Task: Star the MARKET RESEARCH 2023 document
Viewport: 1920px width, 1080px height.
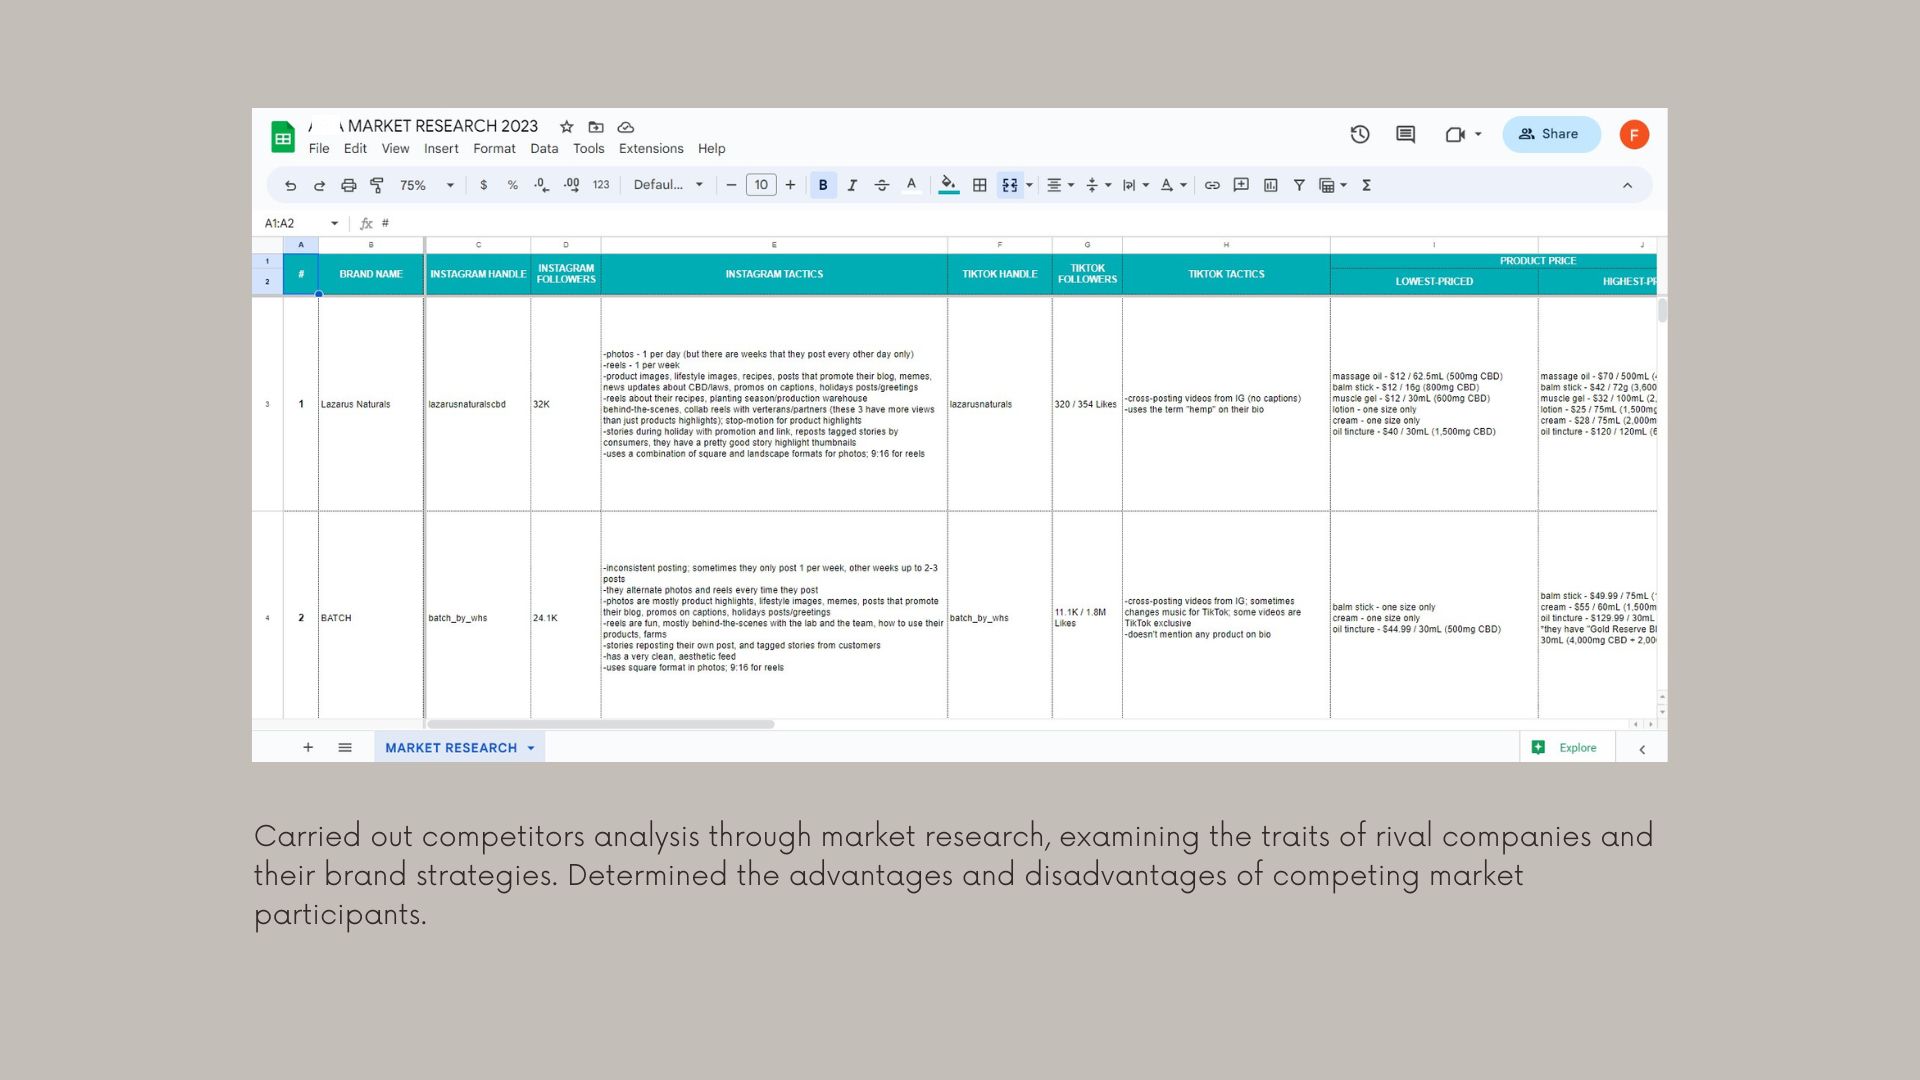Action: pyautogui.click(x=567, y=127)
